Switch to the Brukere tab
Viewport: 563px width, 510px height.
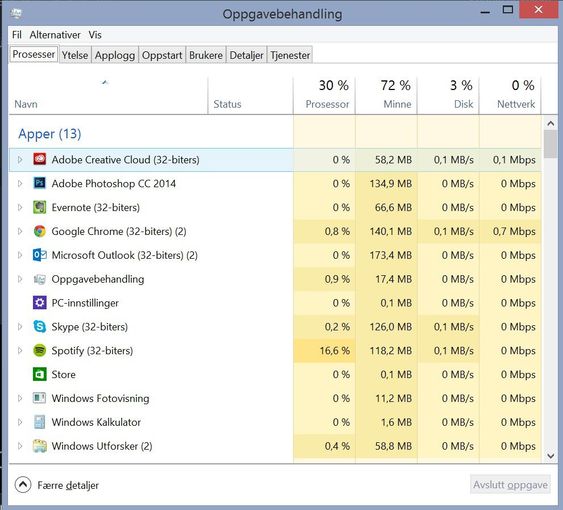coord(206,55)
